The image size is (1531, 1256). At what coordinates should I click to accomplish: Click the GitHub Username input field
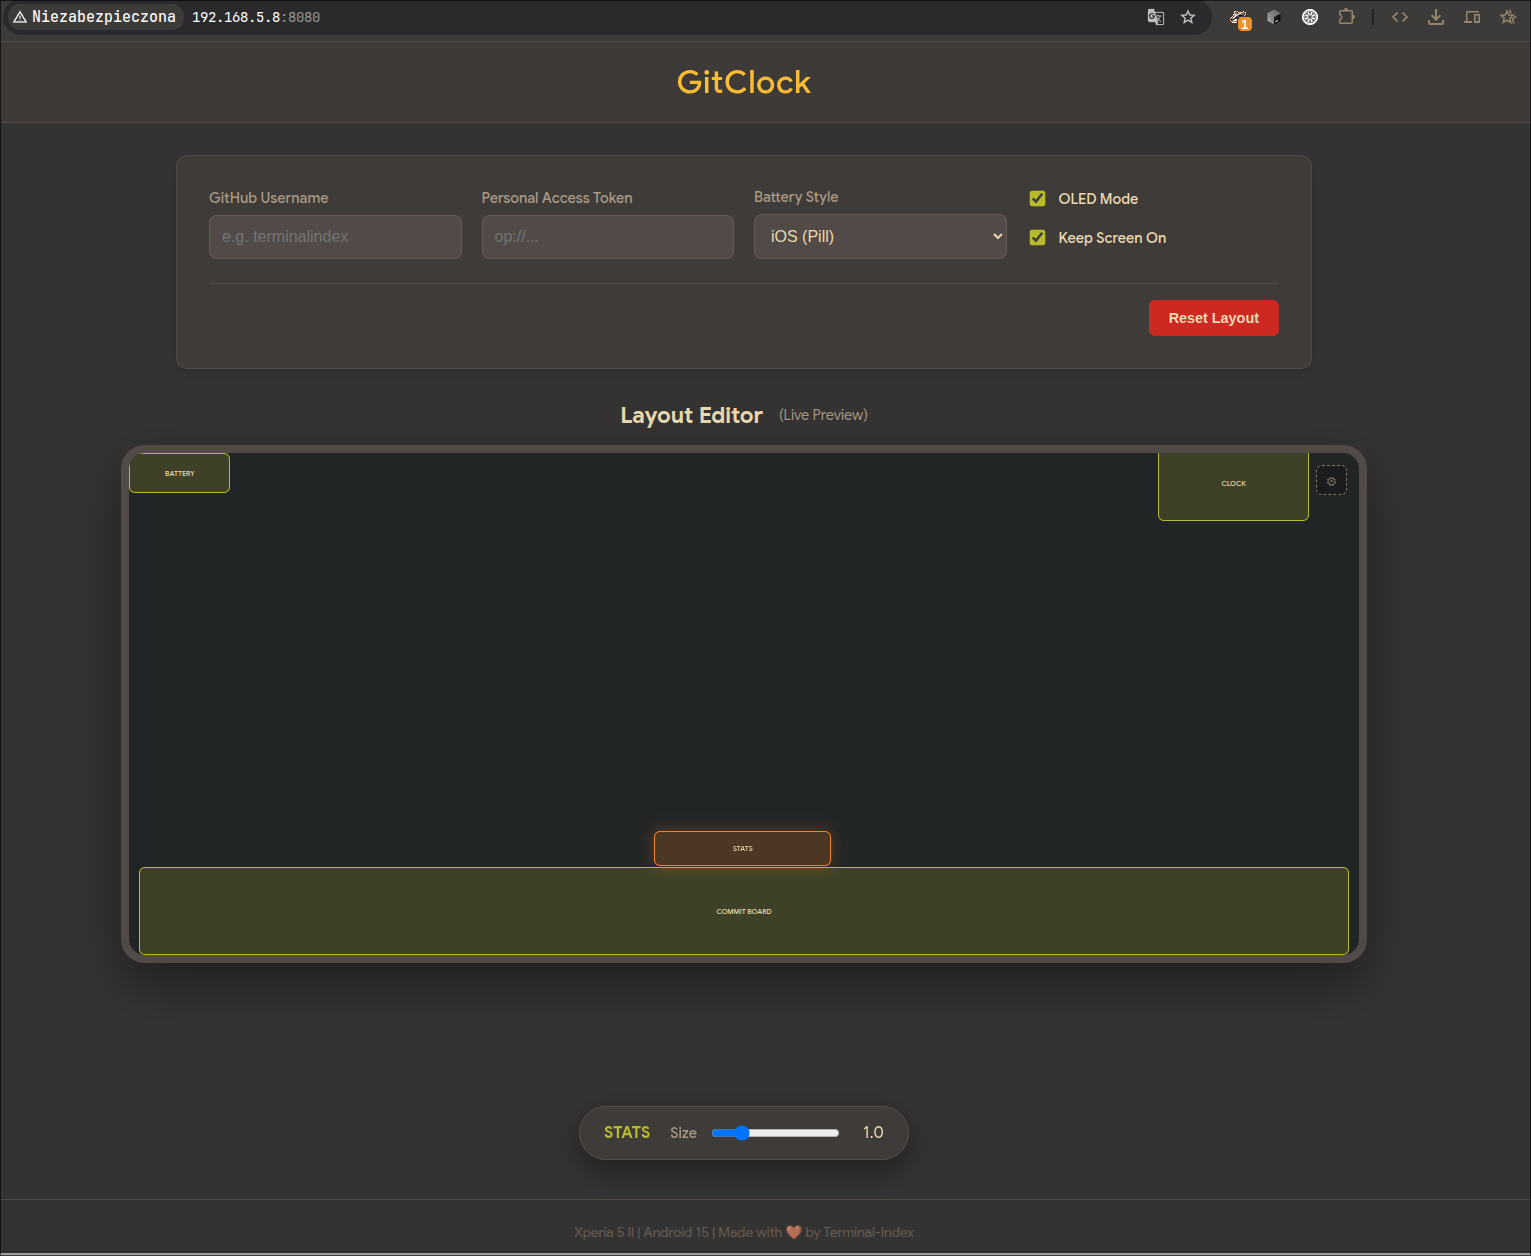click(335, 236)
